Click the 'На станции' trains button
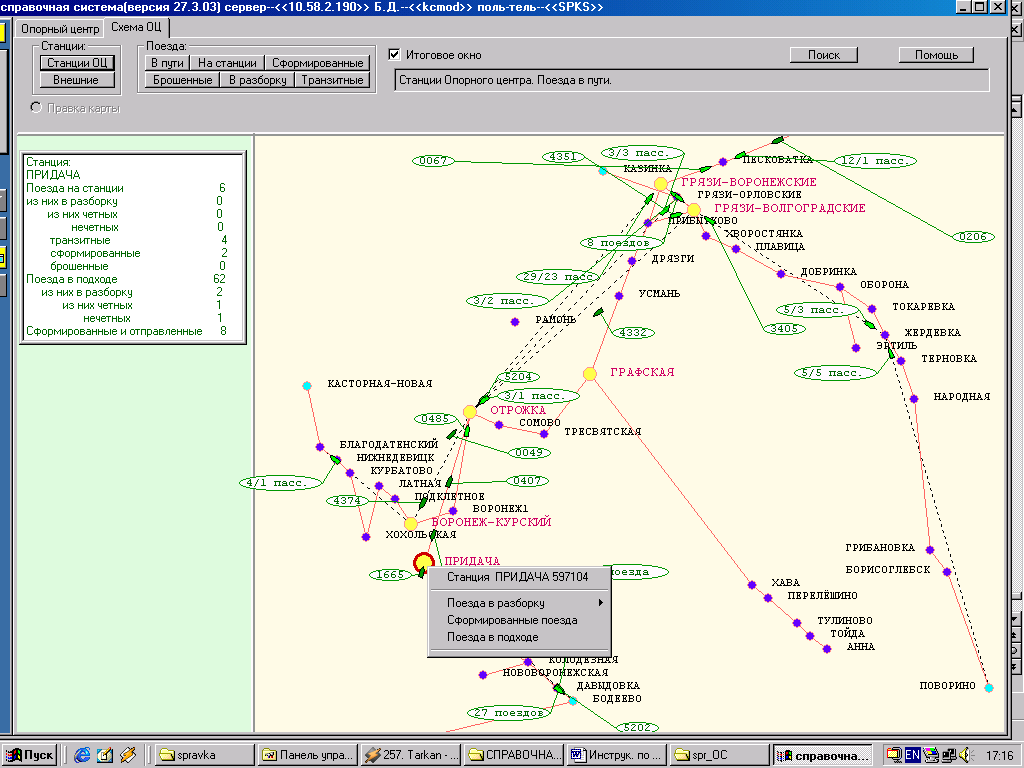 pyautogui.click(x=227, y=63)
